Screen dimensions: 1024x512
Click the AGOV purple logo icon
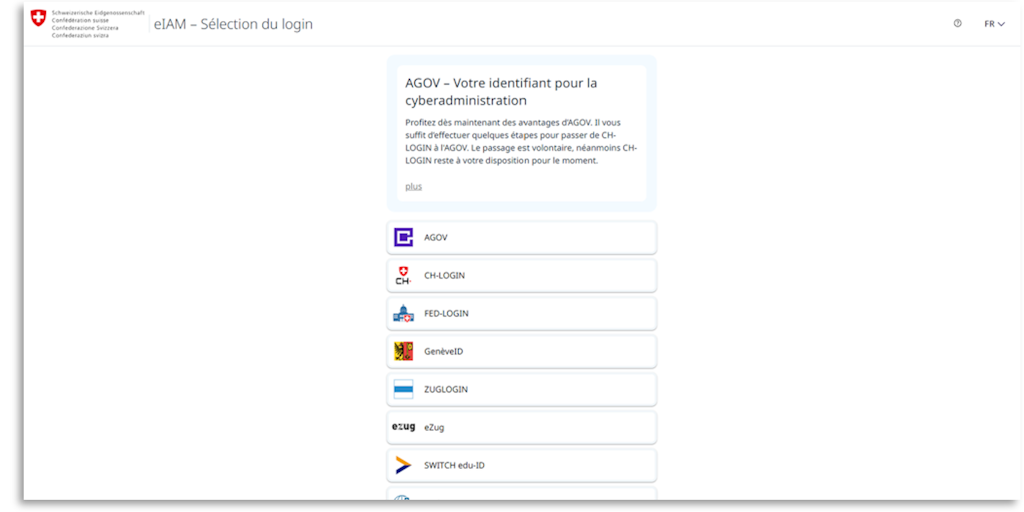point(404,238)
